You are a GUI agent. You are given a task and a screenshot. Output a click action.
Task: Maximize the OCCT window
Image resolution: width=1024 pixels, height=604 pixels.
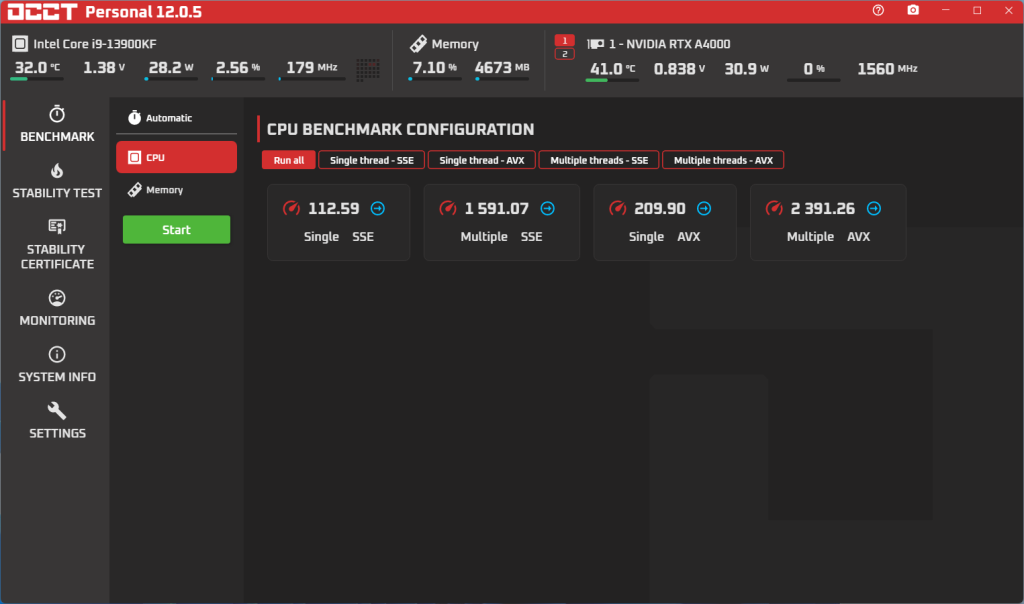(x=977, y=10)
